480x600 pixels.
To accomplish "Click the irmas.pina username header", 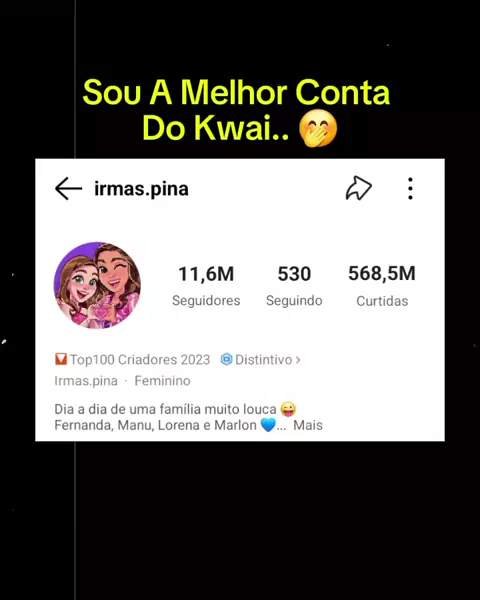I will coord(142,189).
